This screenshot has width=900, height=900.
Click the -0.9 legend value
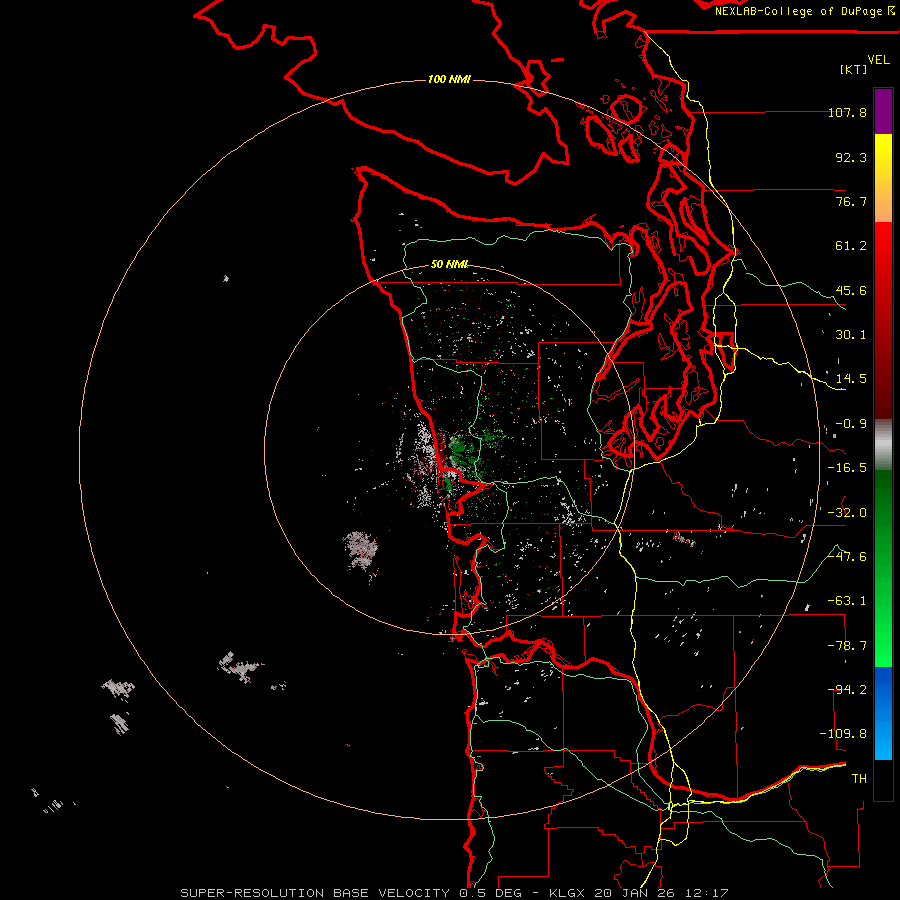[851, 424]
